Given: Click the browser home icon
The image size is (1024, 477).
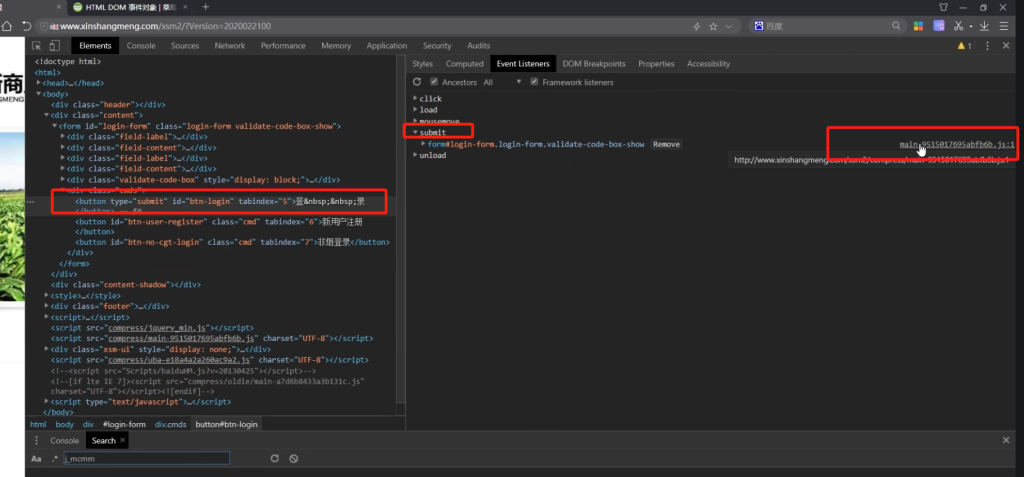Looking at the screenshot, I should (7, 26).
